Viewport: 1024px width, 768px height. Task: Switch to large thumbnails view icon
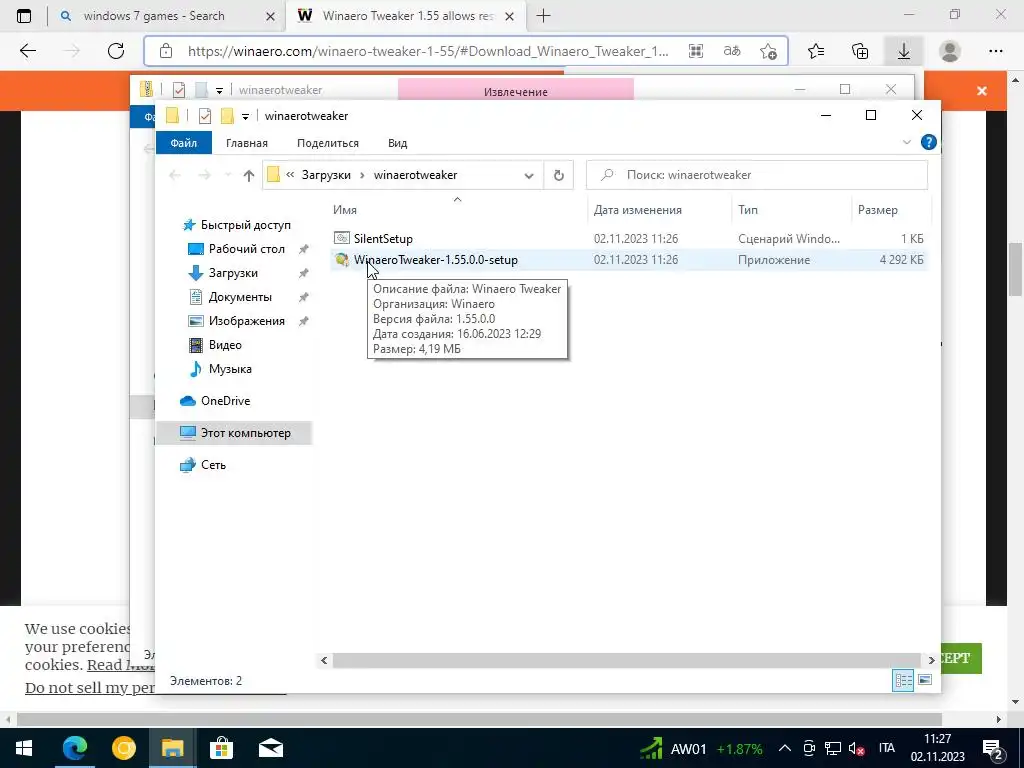coord(925,680)
